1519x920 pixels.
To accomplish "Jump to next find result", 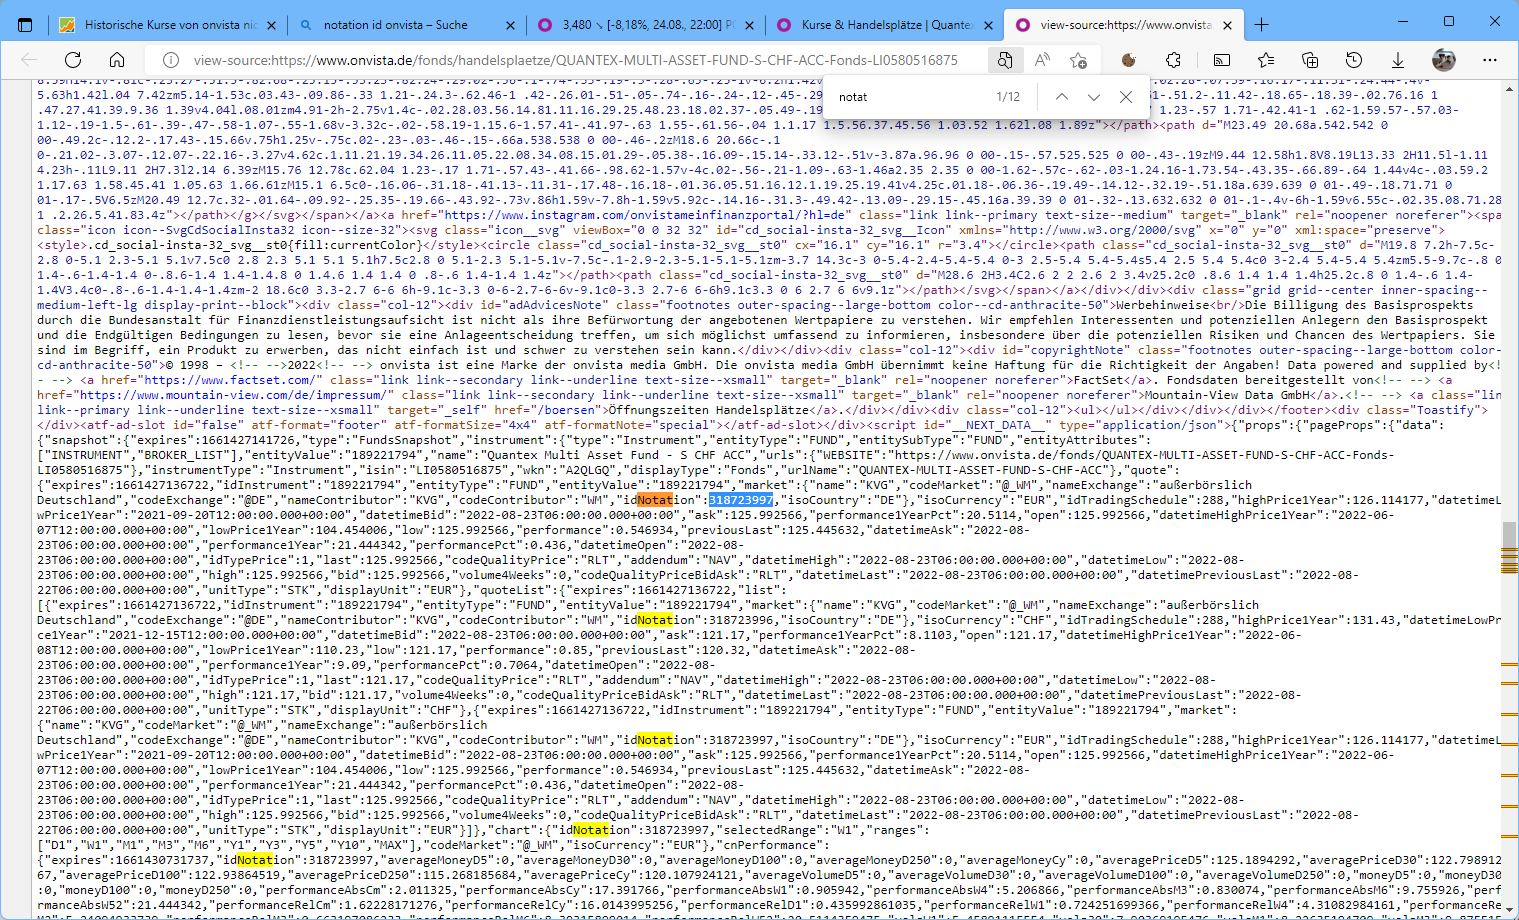I will [x=1094, y=97].
